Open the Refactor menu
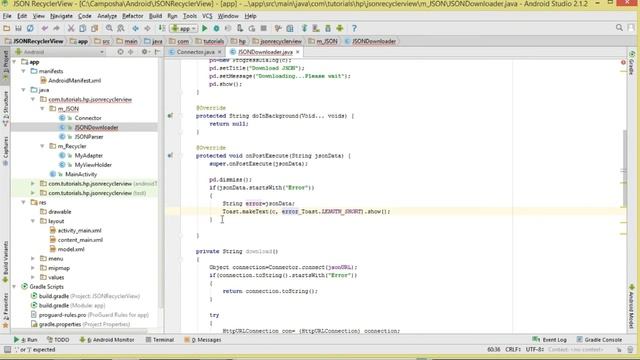The width and height of the screenshot is (640, 360). click(x=133, y=16)
